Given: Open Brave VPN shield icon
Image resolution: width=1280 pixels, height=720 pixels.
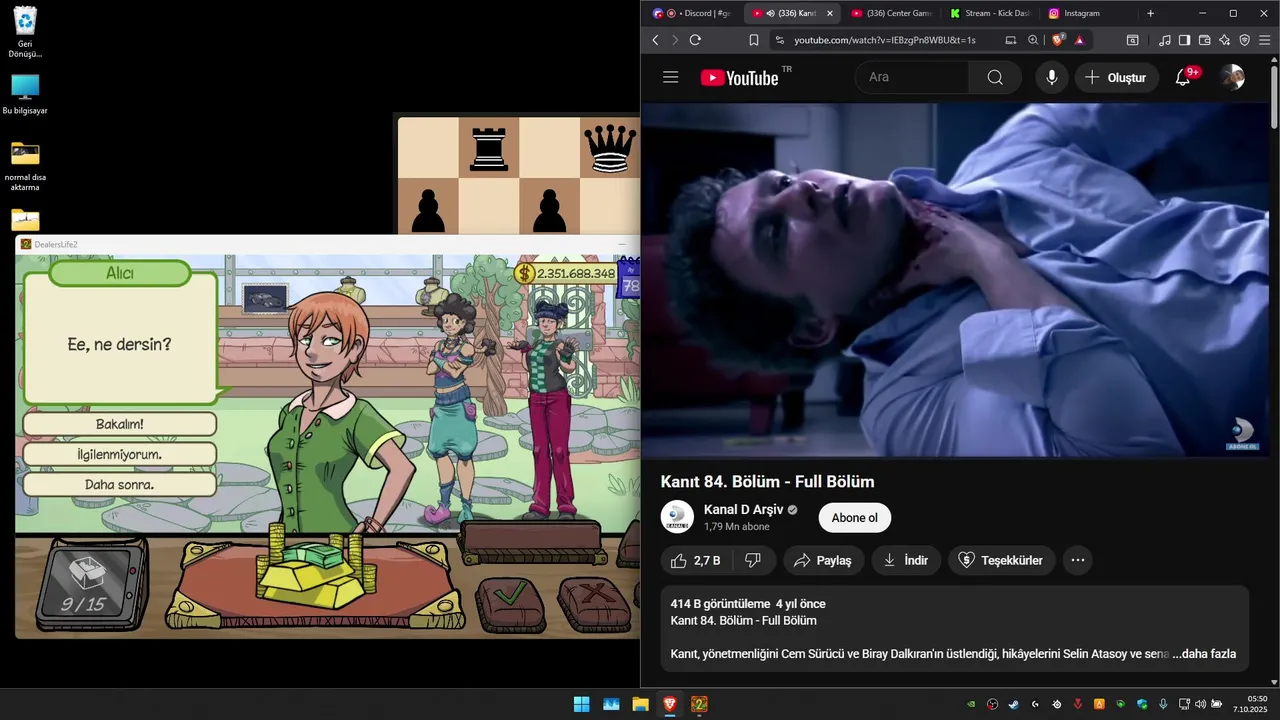Looking at the screenshot, I should coord(1244,40).
